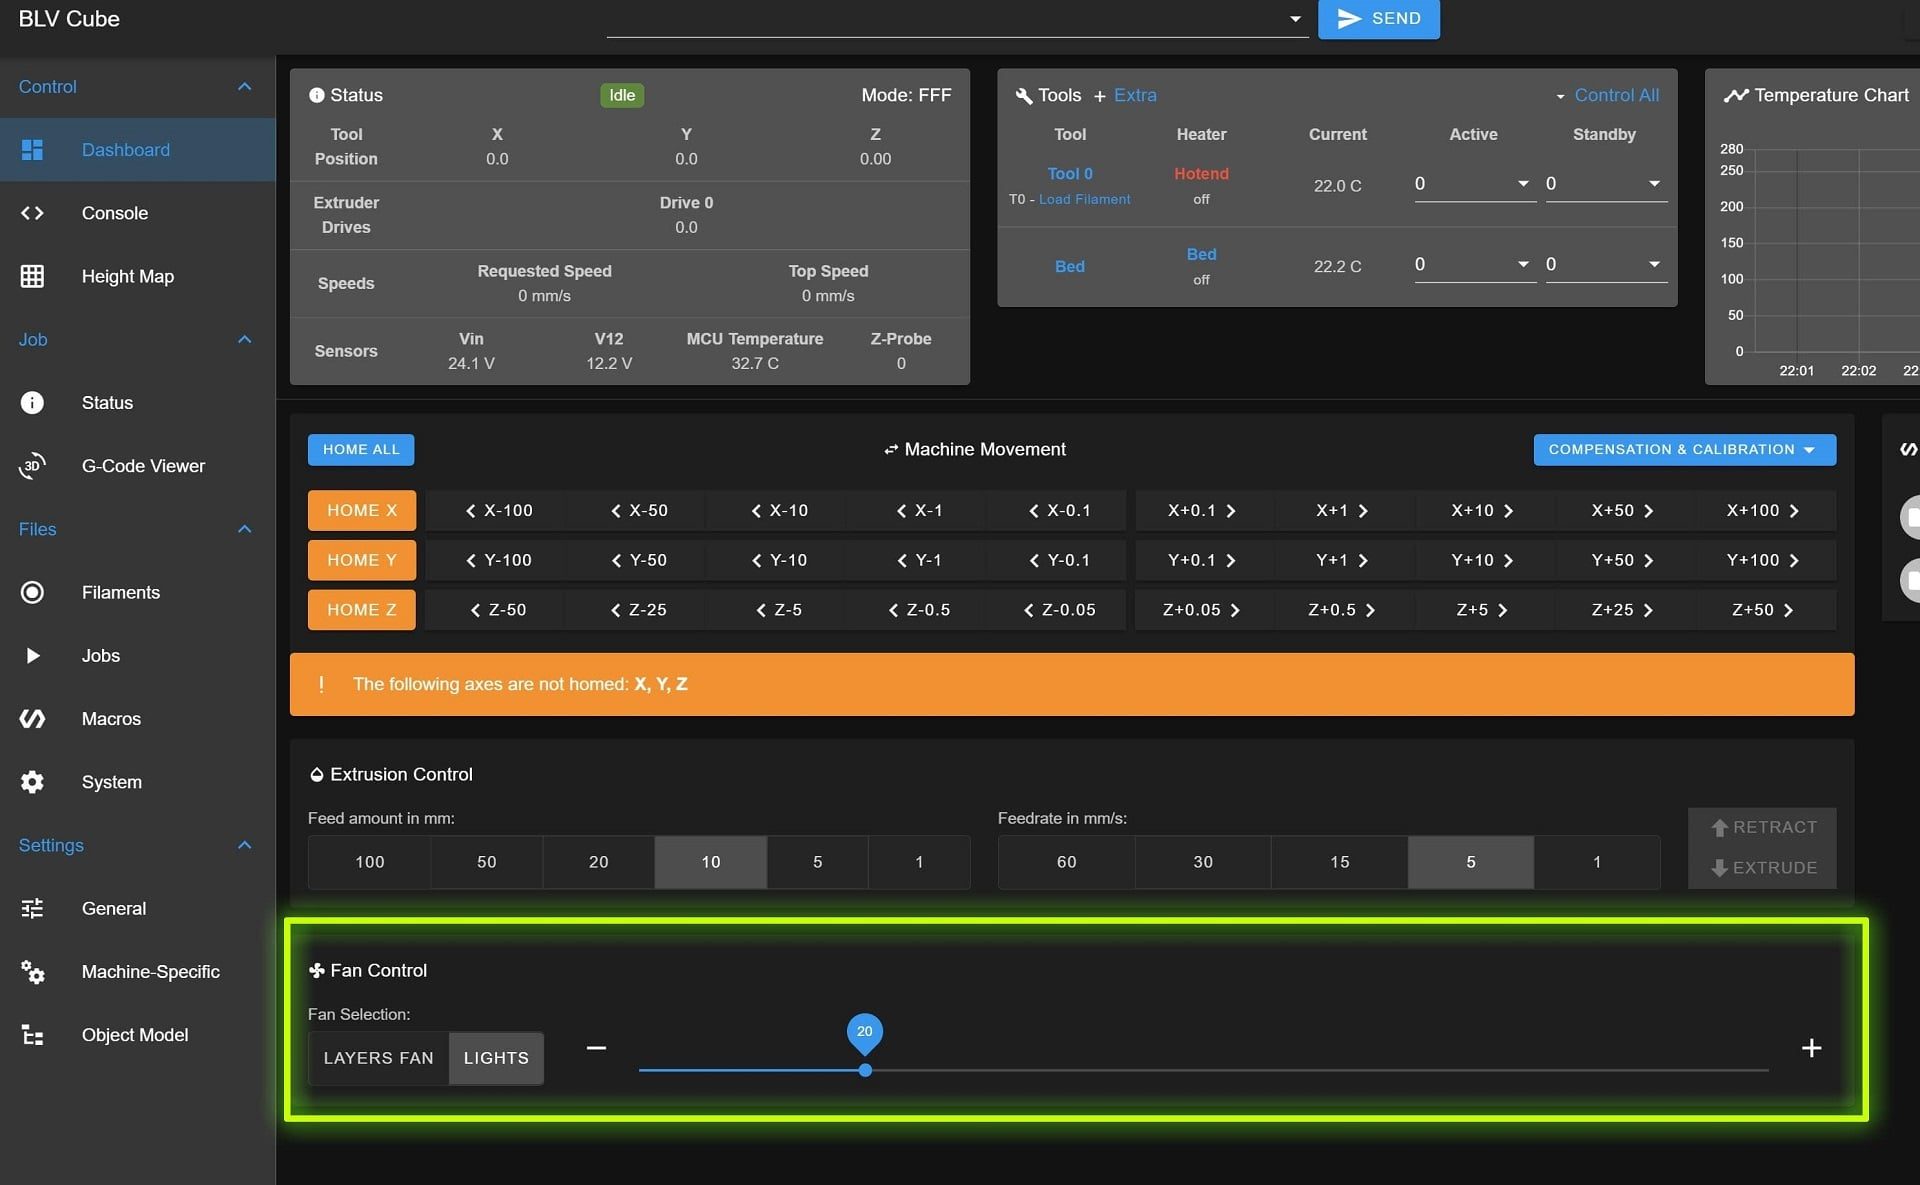
Task: Click the Height Map grid icon
Action: click(x=32, y=276)
